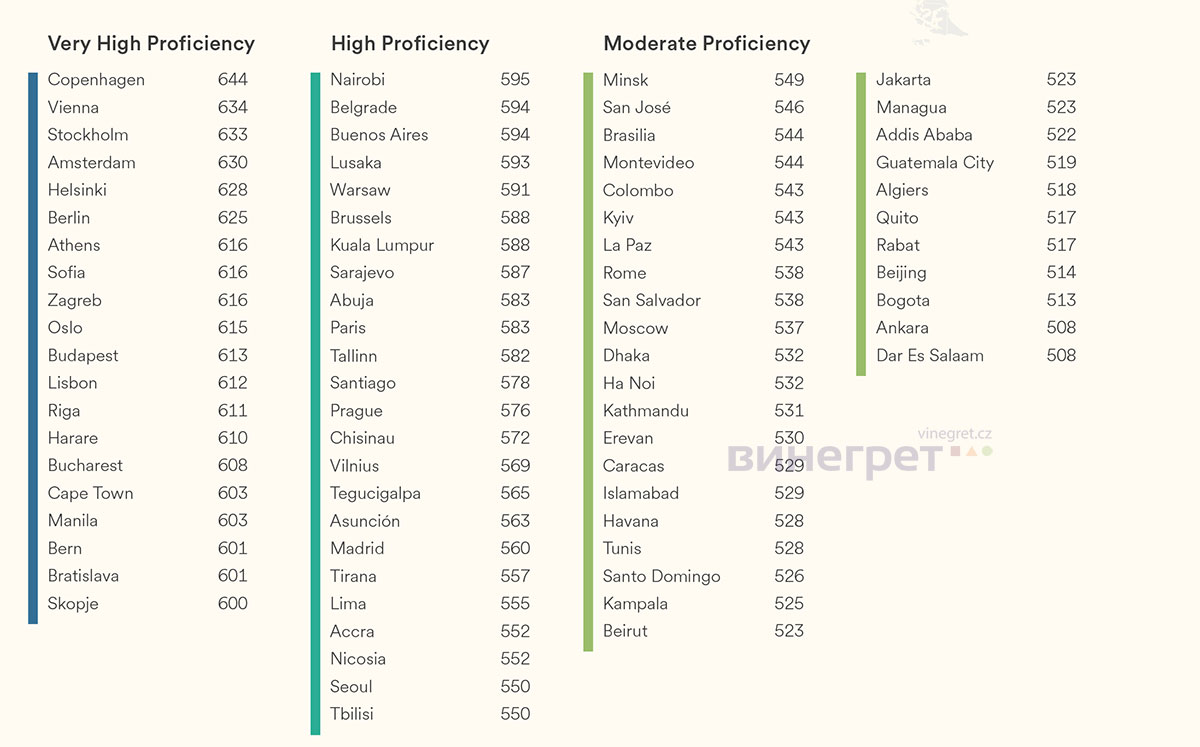
Task: Click the Very High Proficiency heading
Action: pyautogui.click(x=151, y=44)
